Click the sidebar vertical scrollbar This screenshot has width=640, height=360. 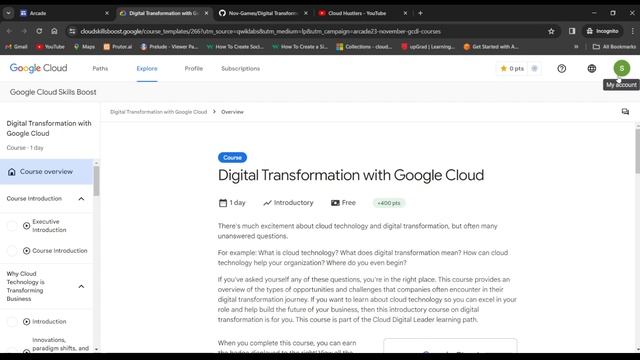click(x=96, y=181)
